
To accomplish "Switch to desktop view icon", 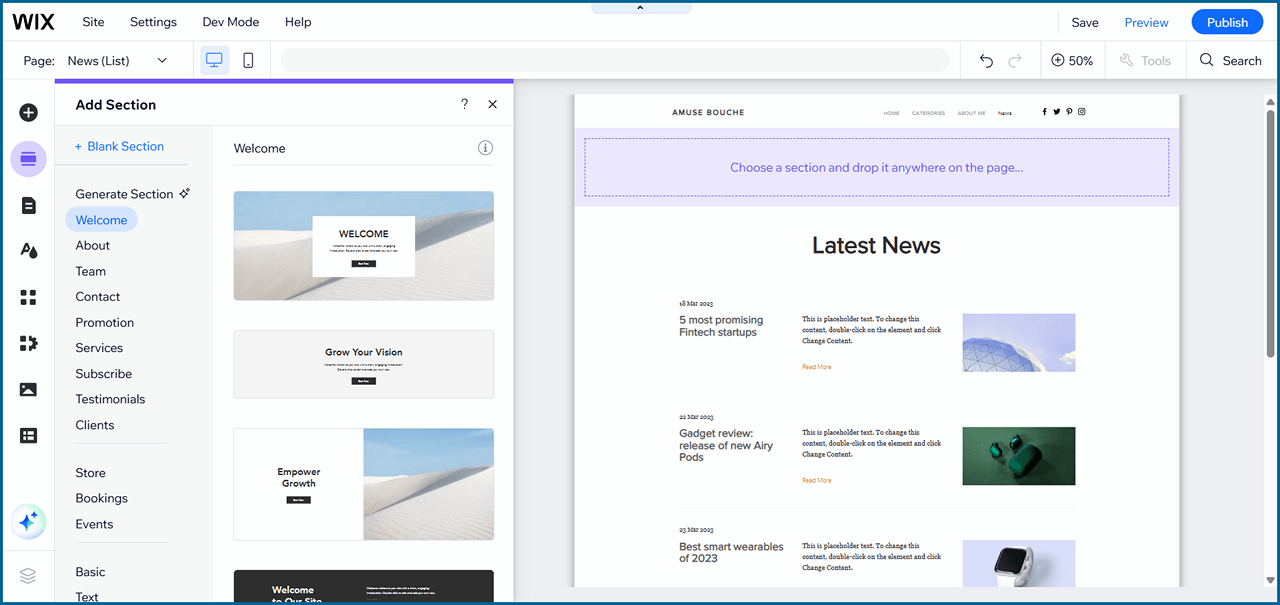I will 214,60.
